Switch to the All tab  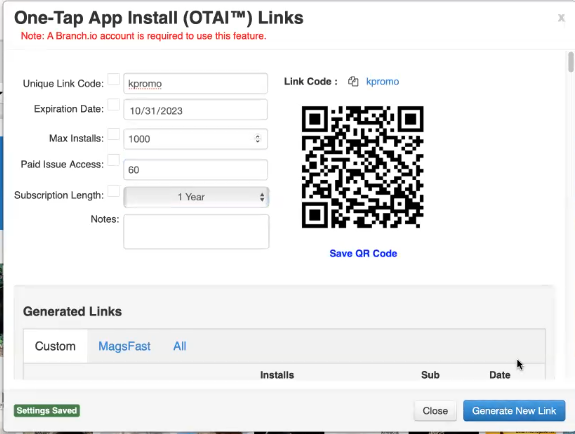(x=180, y=346)
